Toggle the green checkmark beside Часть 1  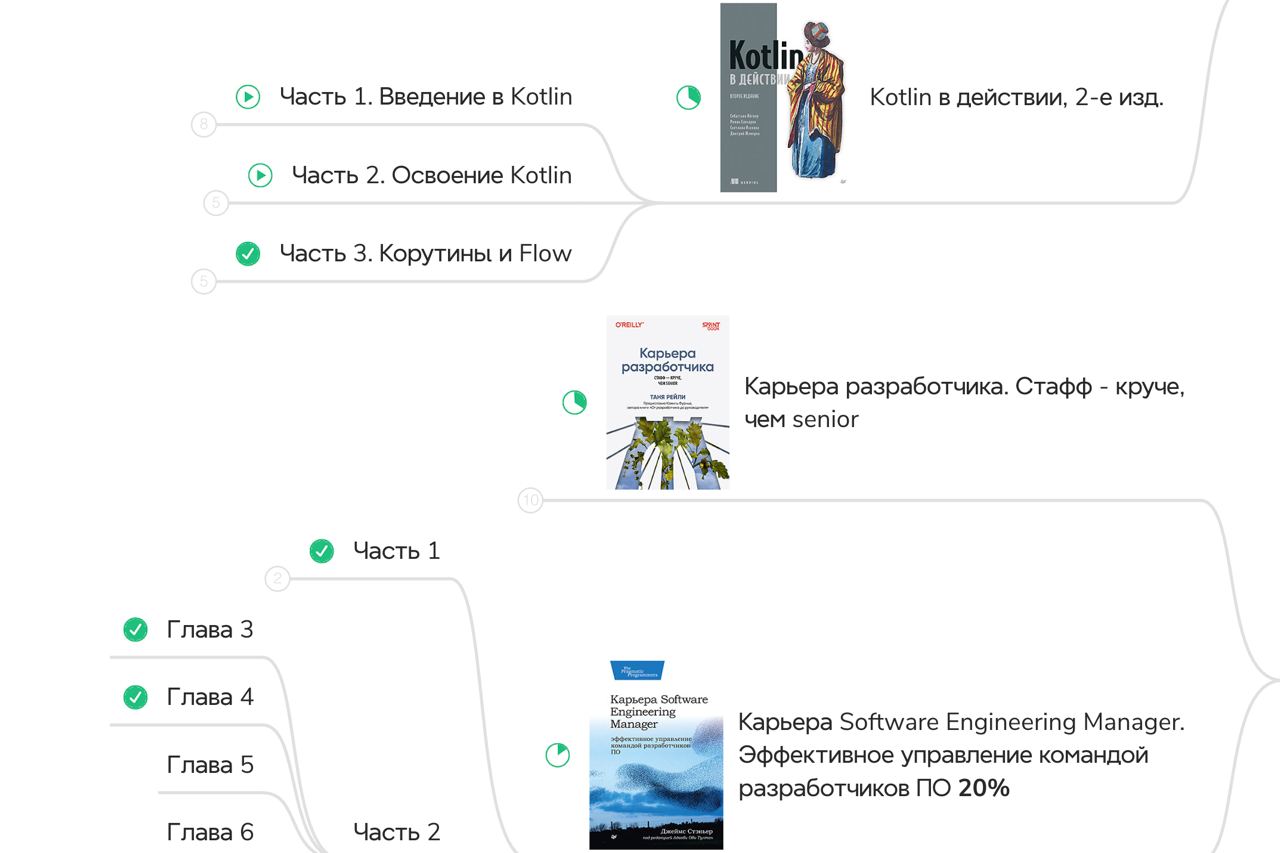(x=321, y=551)
